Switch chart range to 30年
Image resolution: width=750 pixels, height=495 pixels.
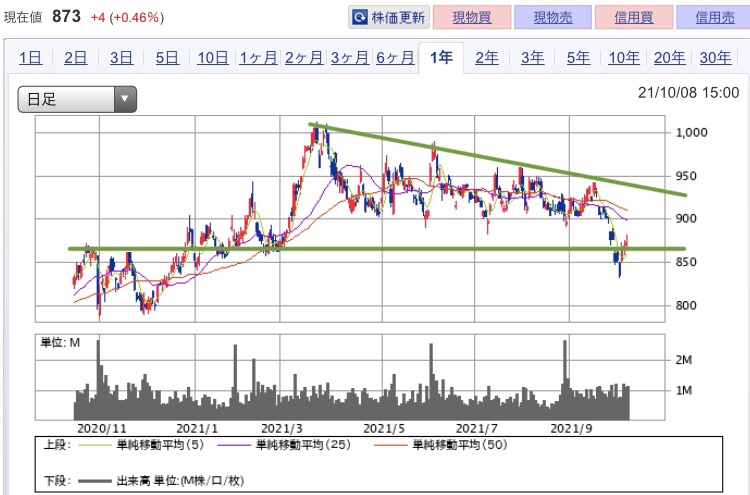click(x=715, y=58)
